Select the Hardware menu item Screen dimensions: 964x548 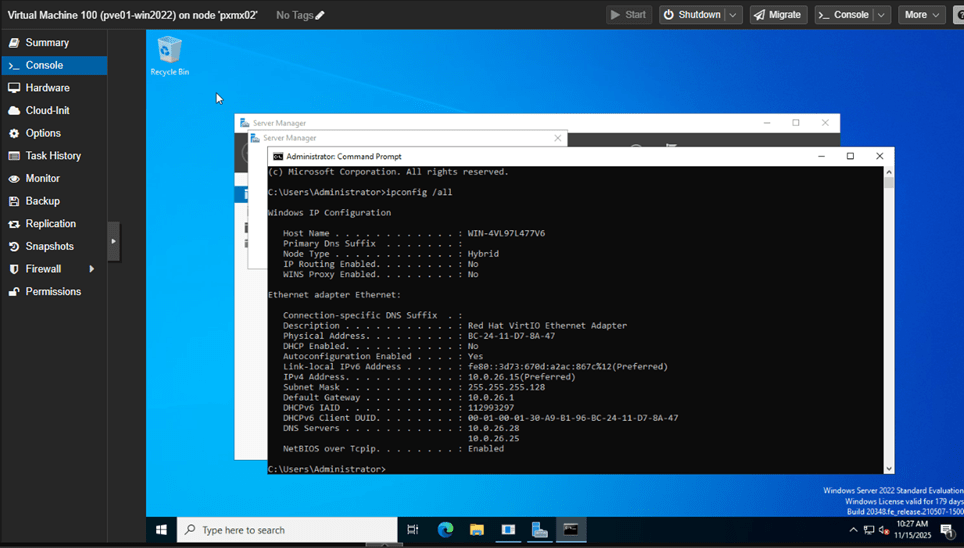pyautogui.click(x=47, y=88)
